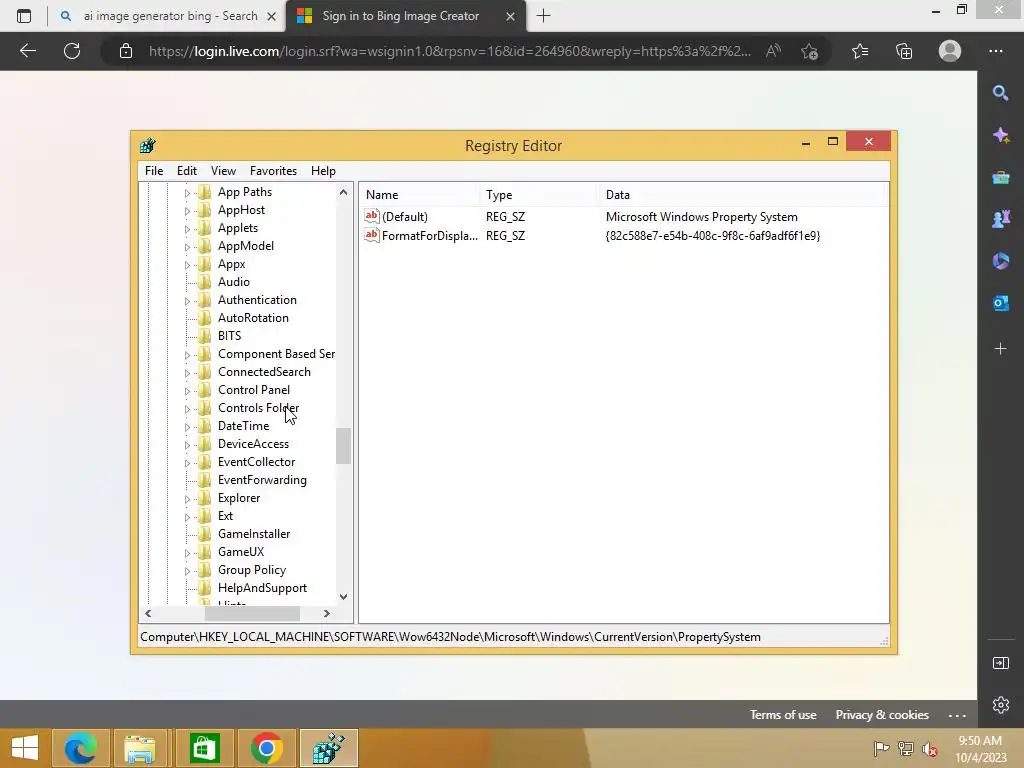Click the Registry Editor title bar icon

click(148, 145)
